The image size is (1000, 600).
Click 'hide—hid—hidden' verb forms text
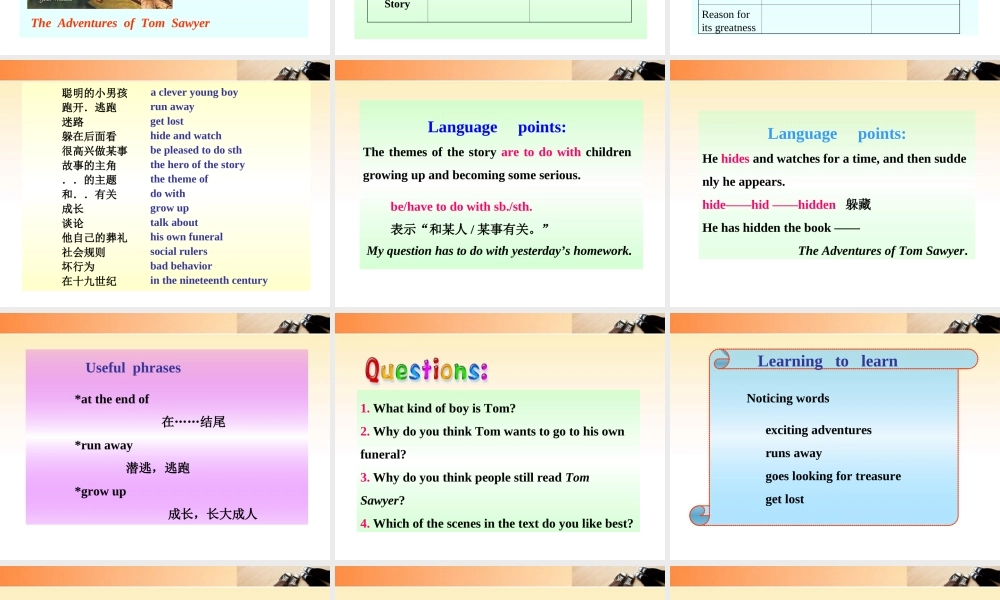[x=768, y=204]
